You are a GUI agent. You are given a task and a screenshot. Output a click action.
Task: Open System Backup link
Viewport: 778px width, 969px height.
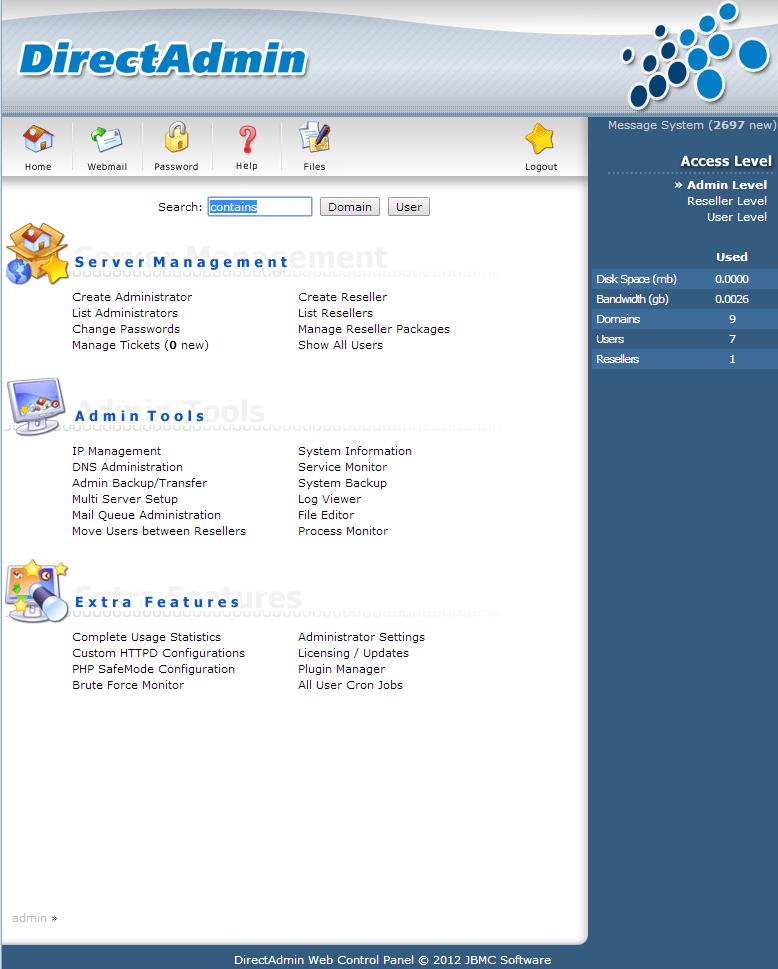(x=342, y=483)
